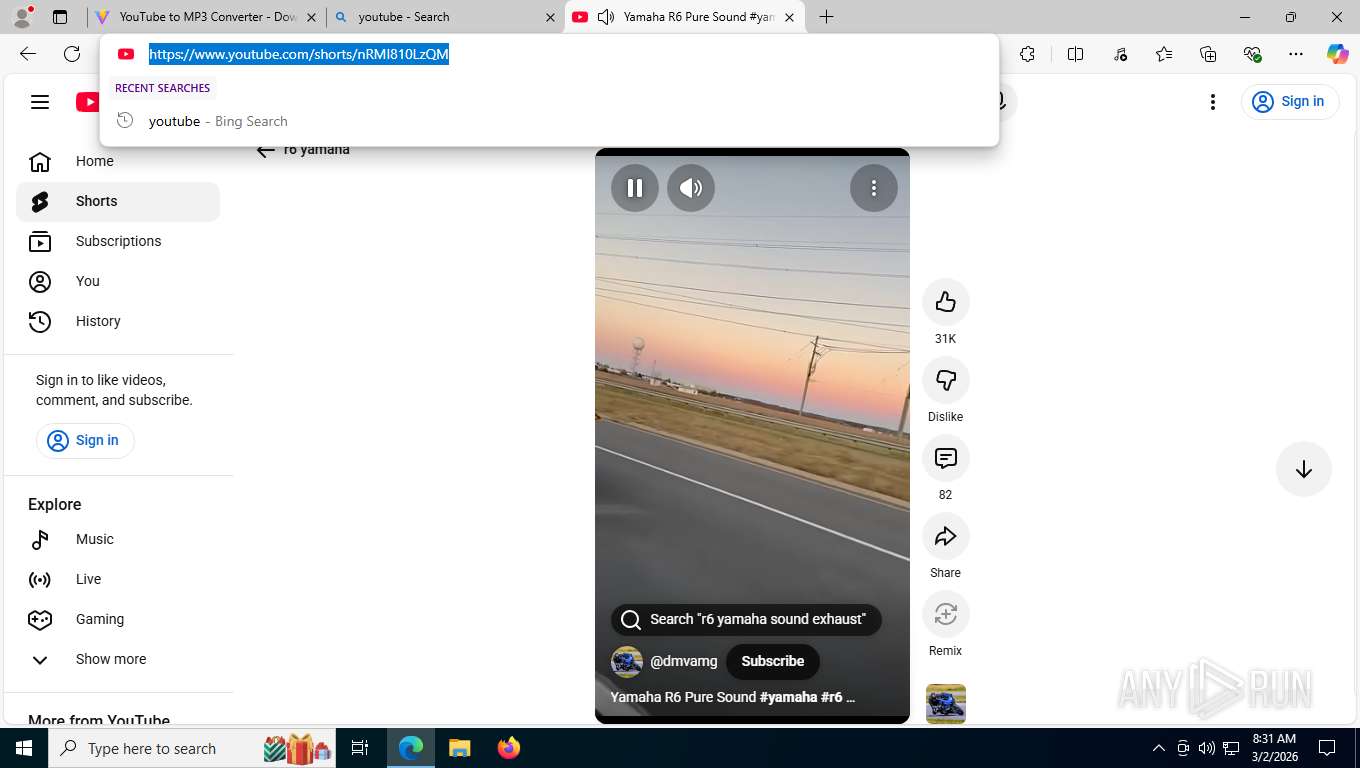Image resolution: width=1360 pixels, height=768 pixels.
Task: Switch to youtube - Search tab
Action: click(x=445, y=17)
